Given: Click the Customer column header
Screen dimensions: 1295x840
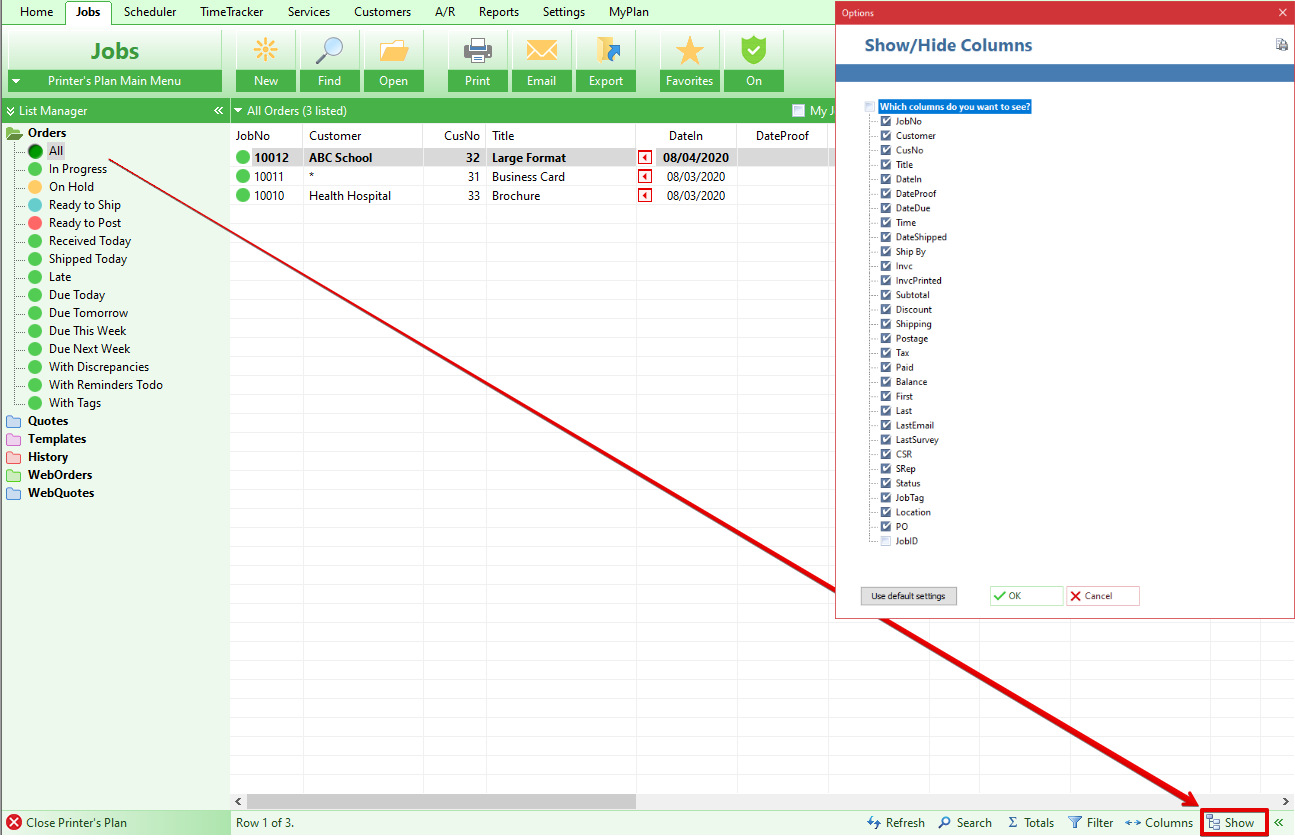Looking at the screenshot, I should 362,136.
